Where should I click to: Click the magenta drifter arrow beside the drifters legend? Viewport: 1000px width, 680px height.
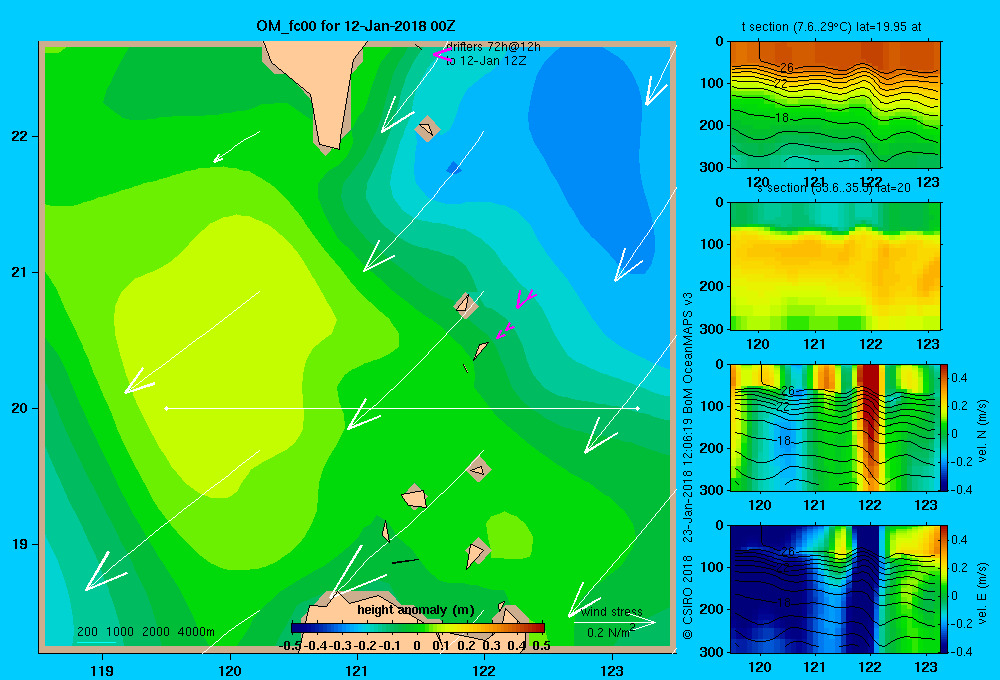pos(443,55)
